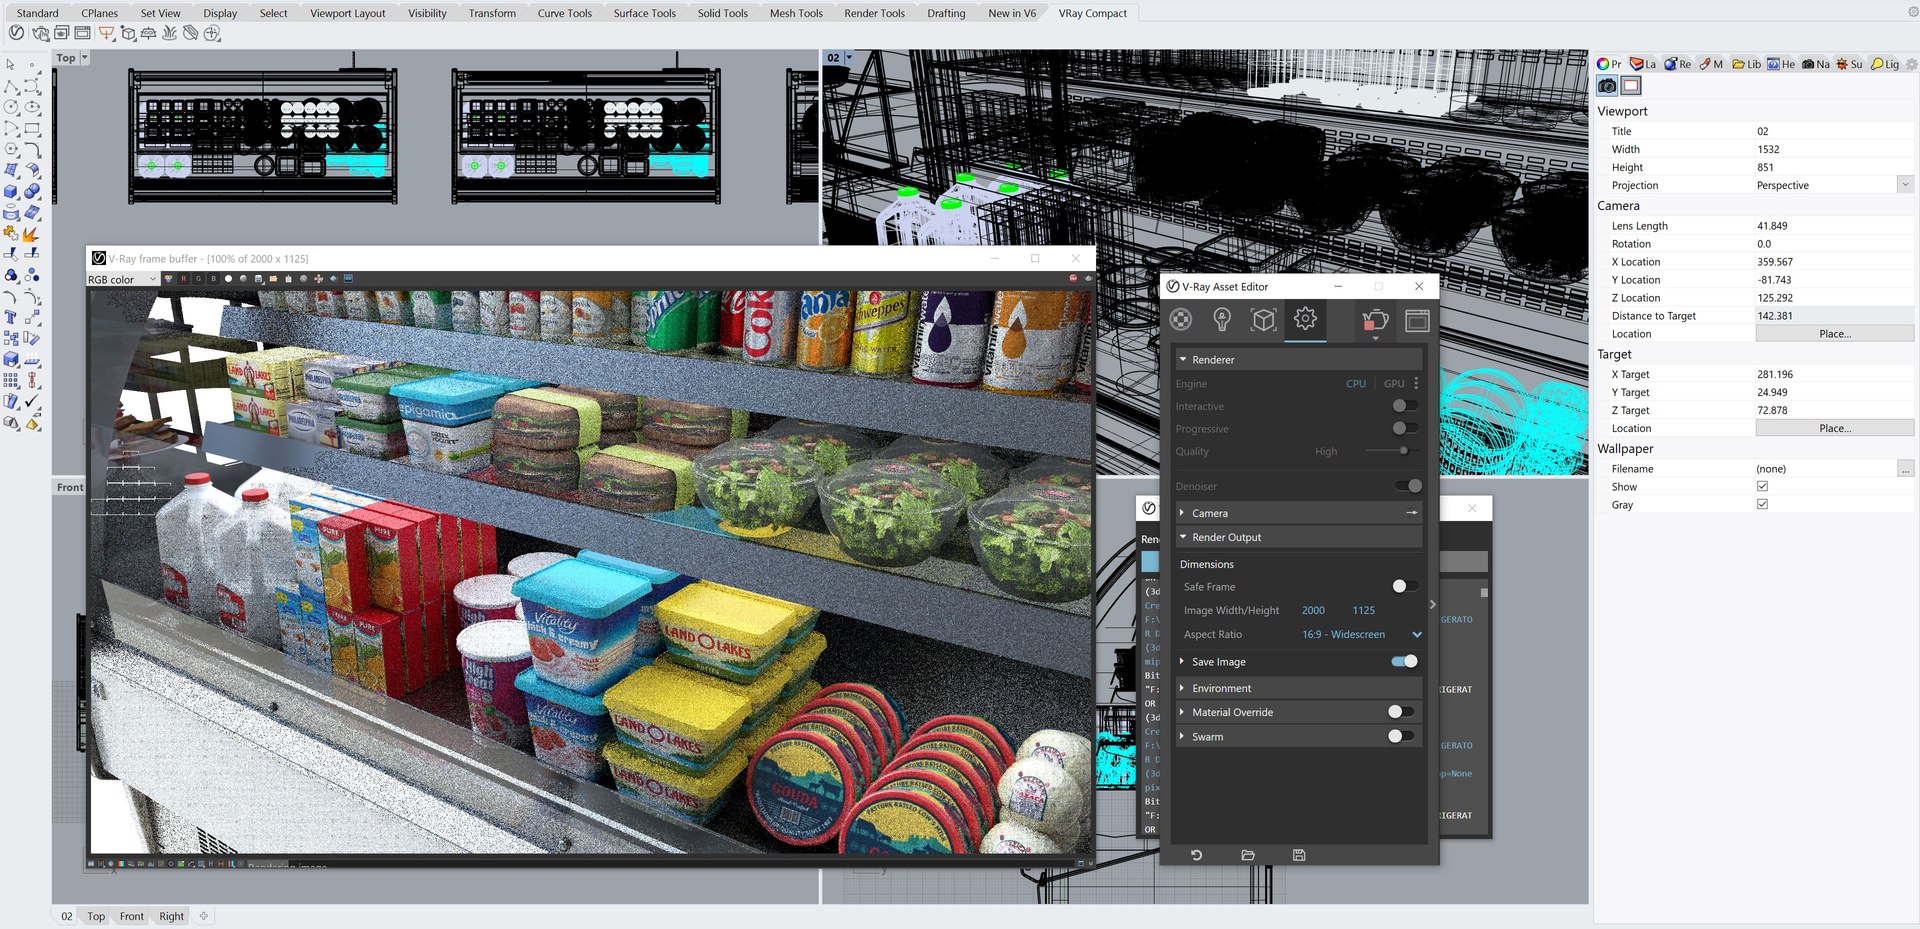The width and height of the screenshot is (1920, 929).
Task: Uncheck the wallpaper Gray checkbox
Action: tap(1762, 504)
